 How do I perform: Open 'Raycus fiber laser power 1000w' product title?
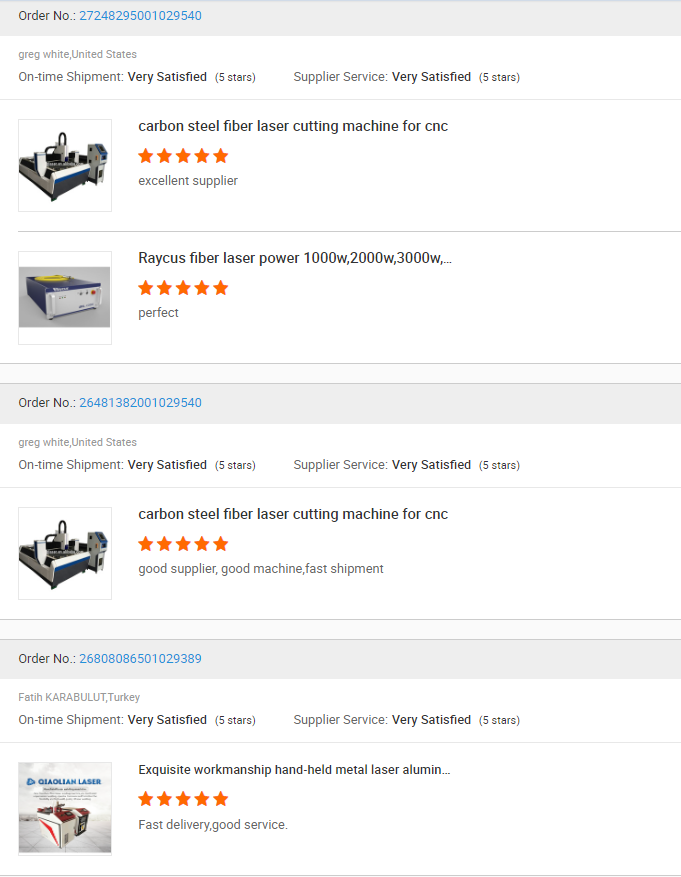click(295, 258)
